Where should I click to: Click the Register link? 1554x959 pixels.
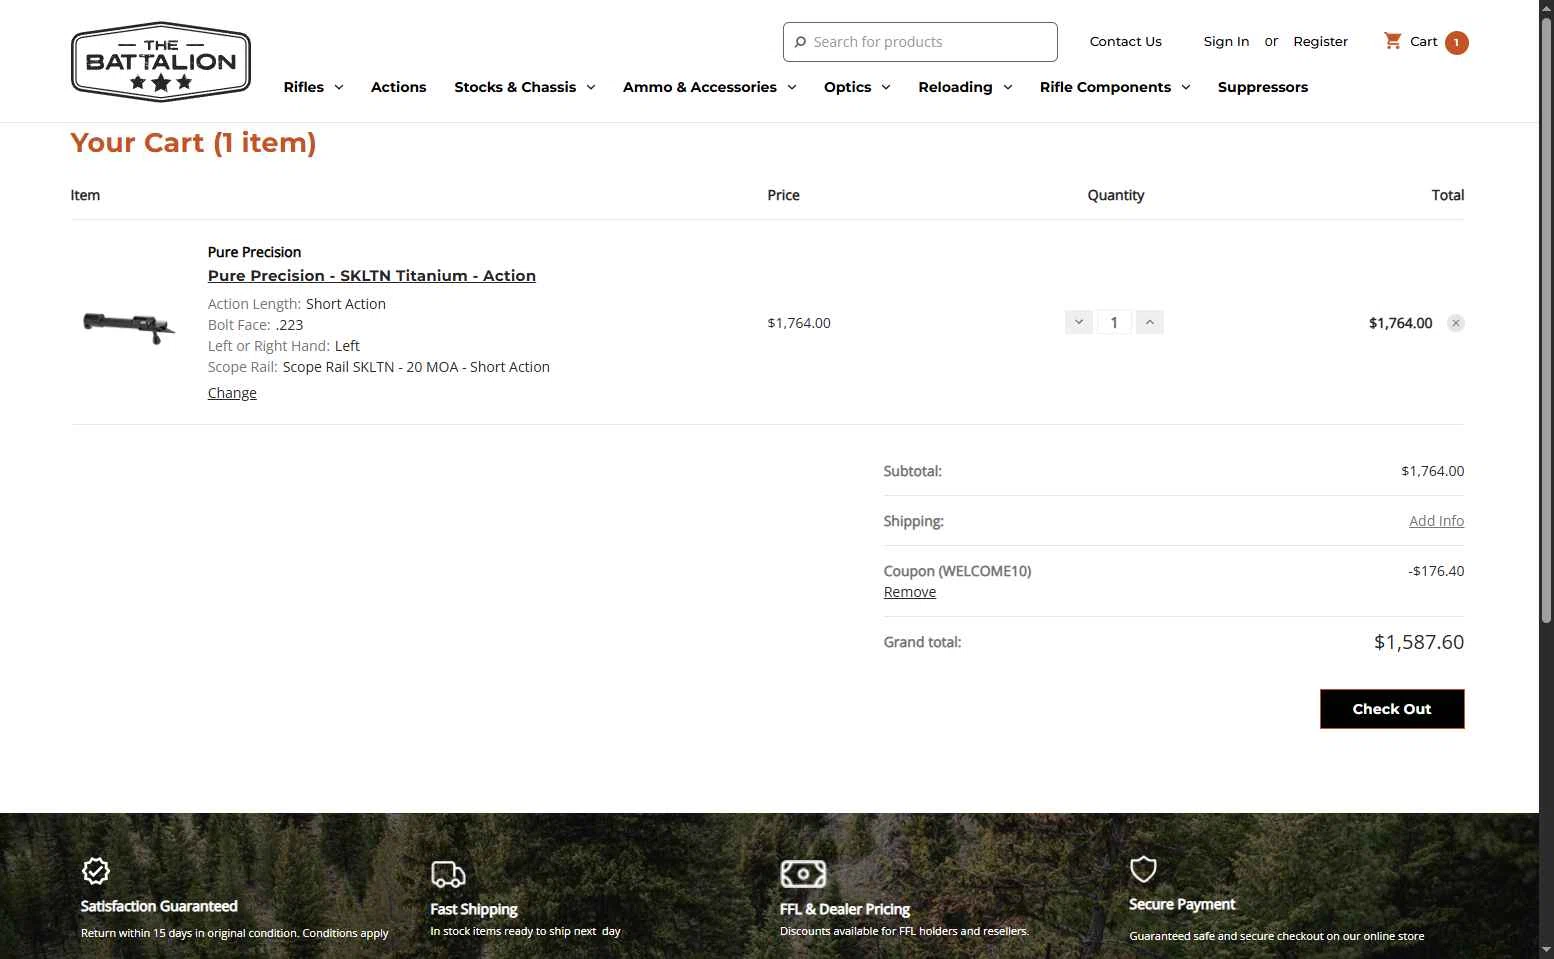coord(1320,41)
